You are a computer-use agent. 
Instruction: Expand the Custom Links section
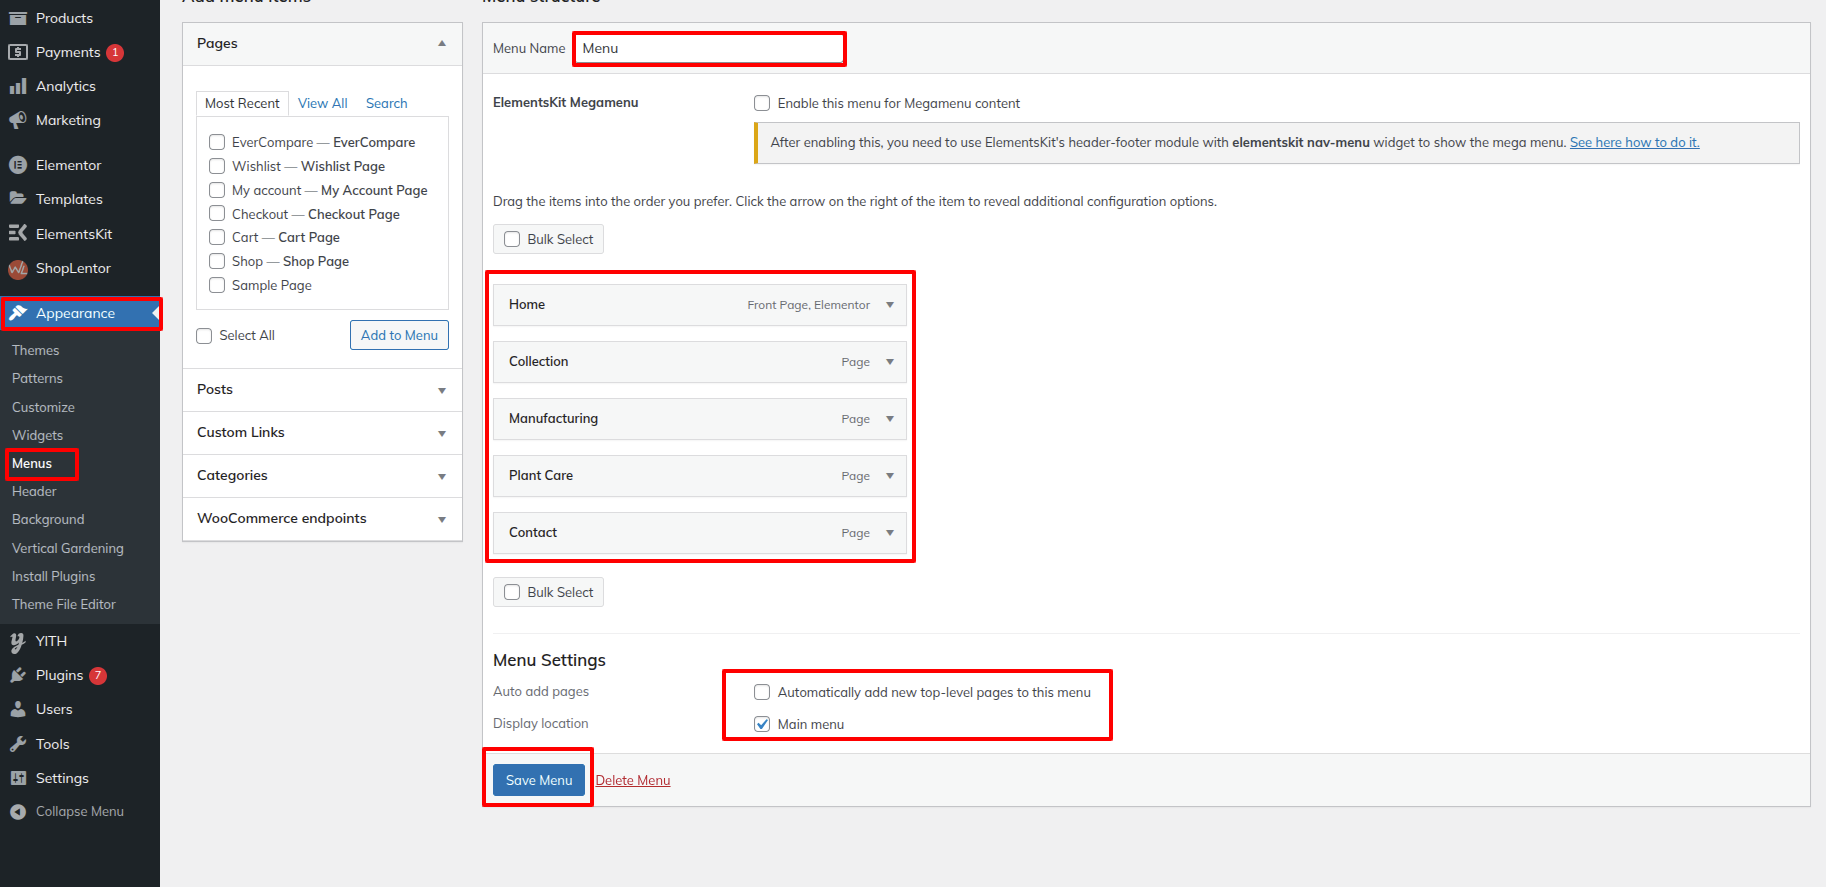[441, 433]
